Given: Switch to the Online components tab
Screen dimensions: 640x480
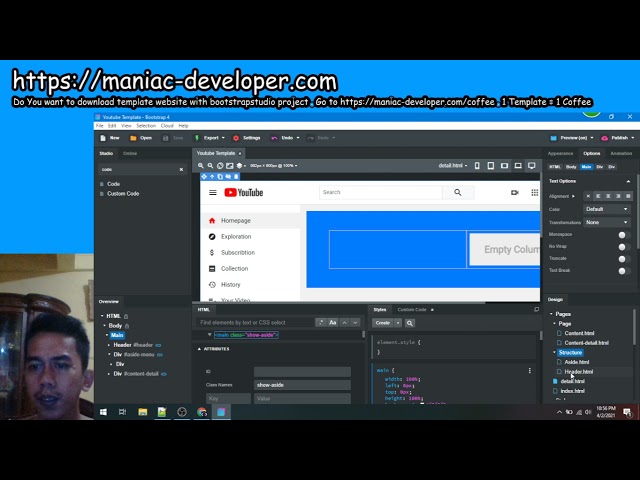Looking at the screenshot, I should [130, 153].
